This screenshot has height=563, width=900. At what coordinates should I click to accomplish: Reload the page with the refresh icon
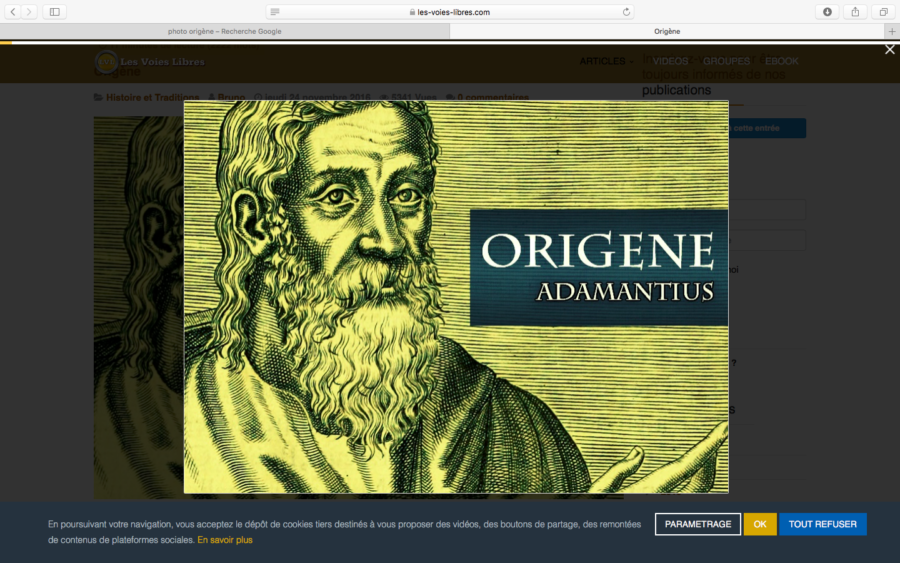pyautogui.click(x=626, y=11)
